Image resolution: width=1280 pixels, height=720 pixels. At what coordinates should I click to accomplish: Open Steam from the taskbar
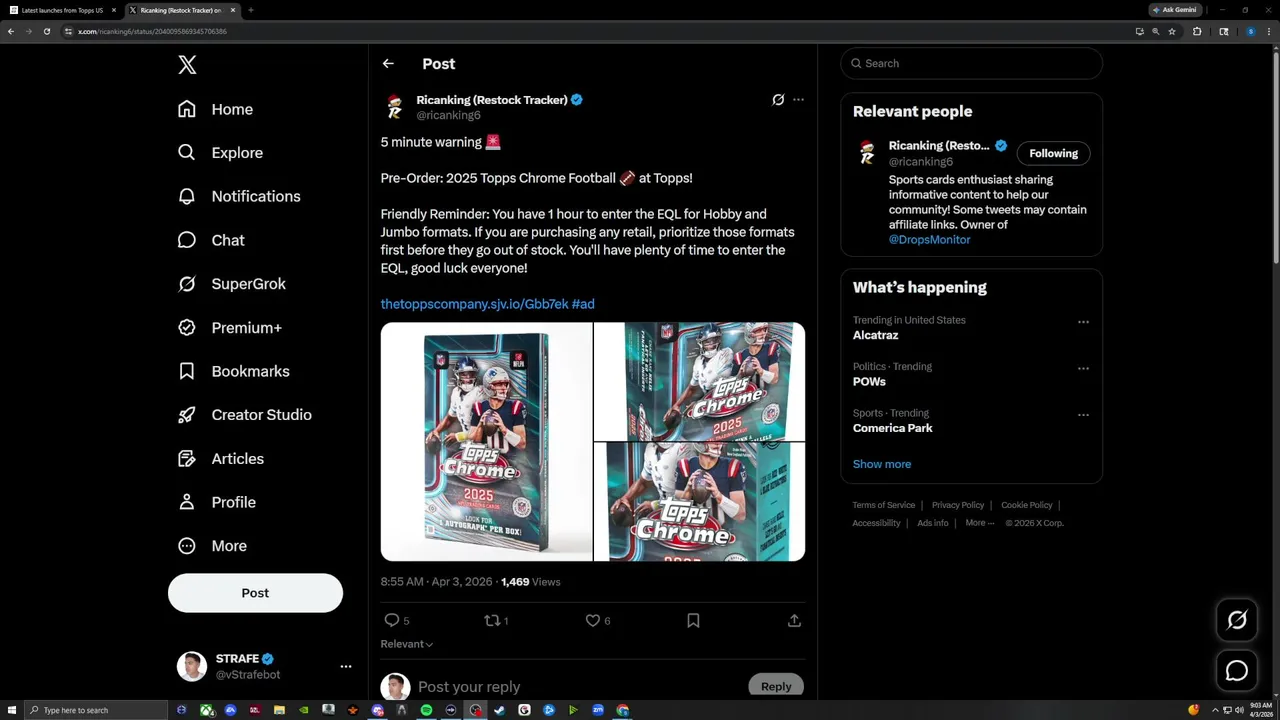click(499, 710)
